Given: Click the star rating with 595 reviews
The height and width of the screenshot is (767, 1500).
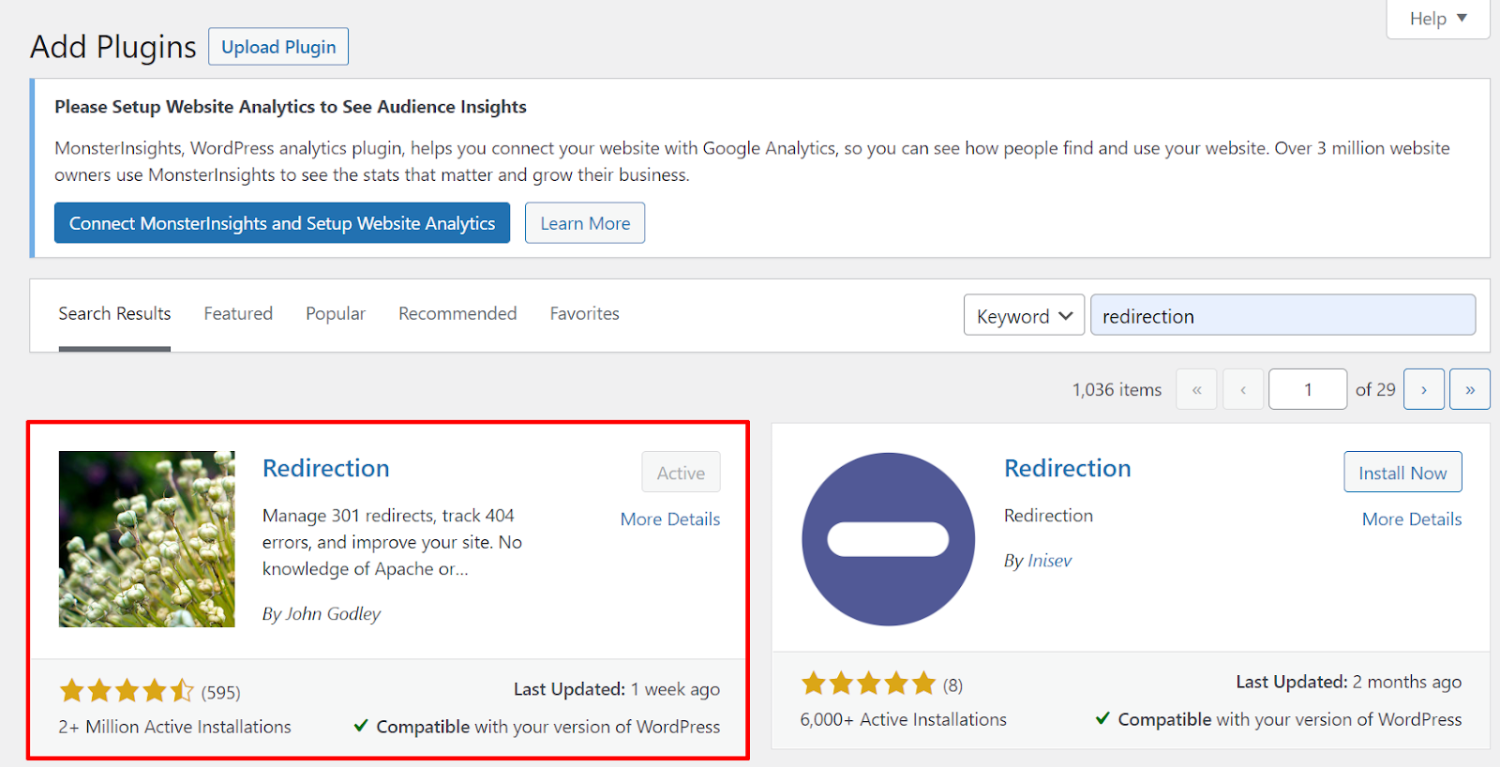Looking at the screenshot, I should pos(126,691).
